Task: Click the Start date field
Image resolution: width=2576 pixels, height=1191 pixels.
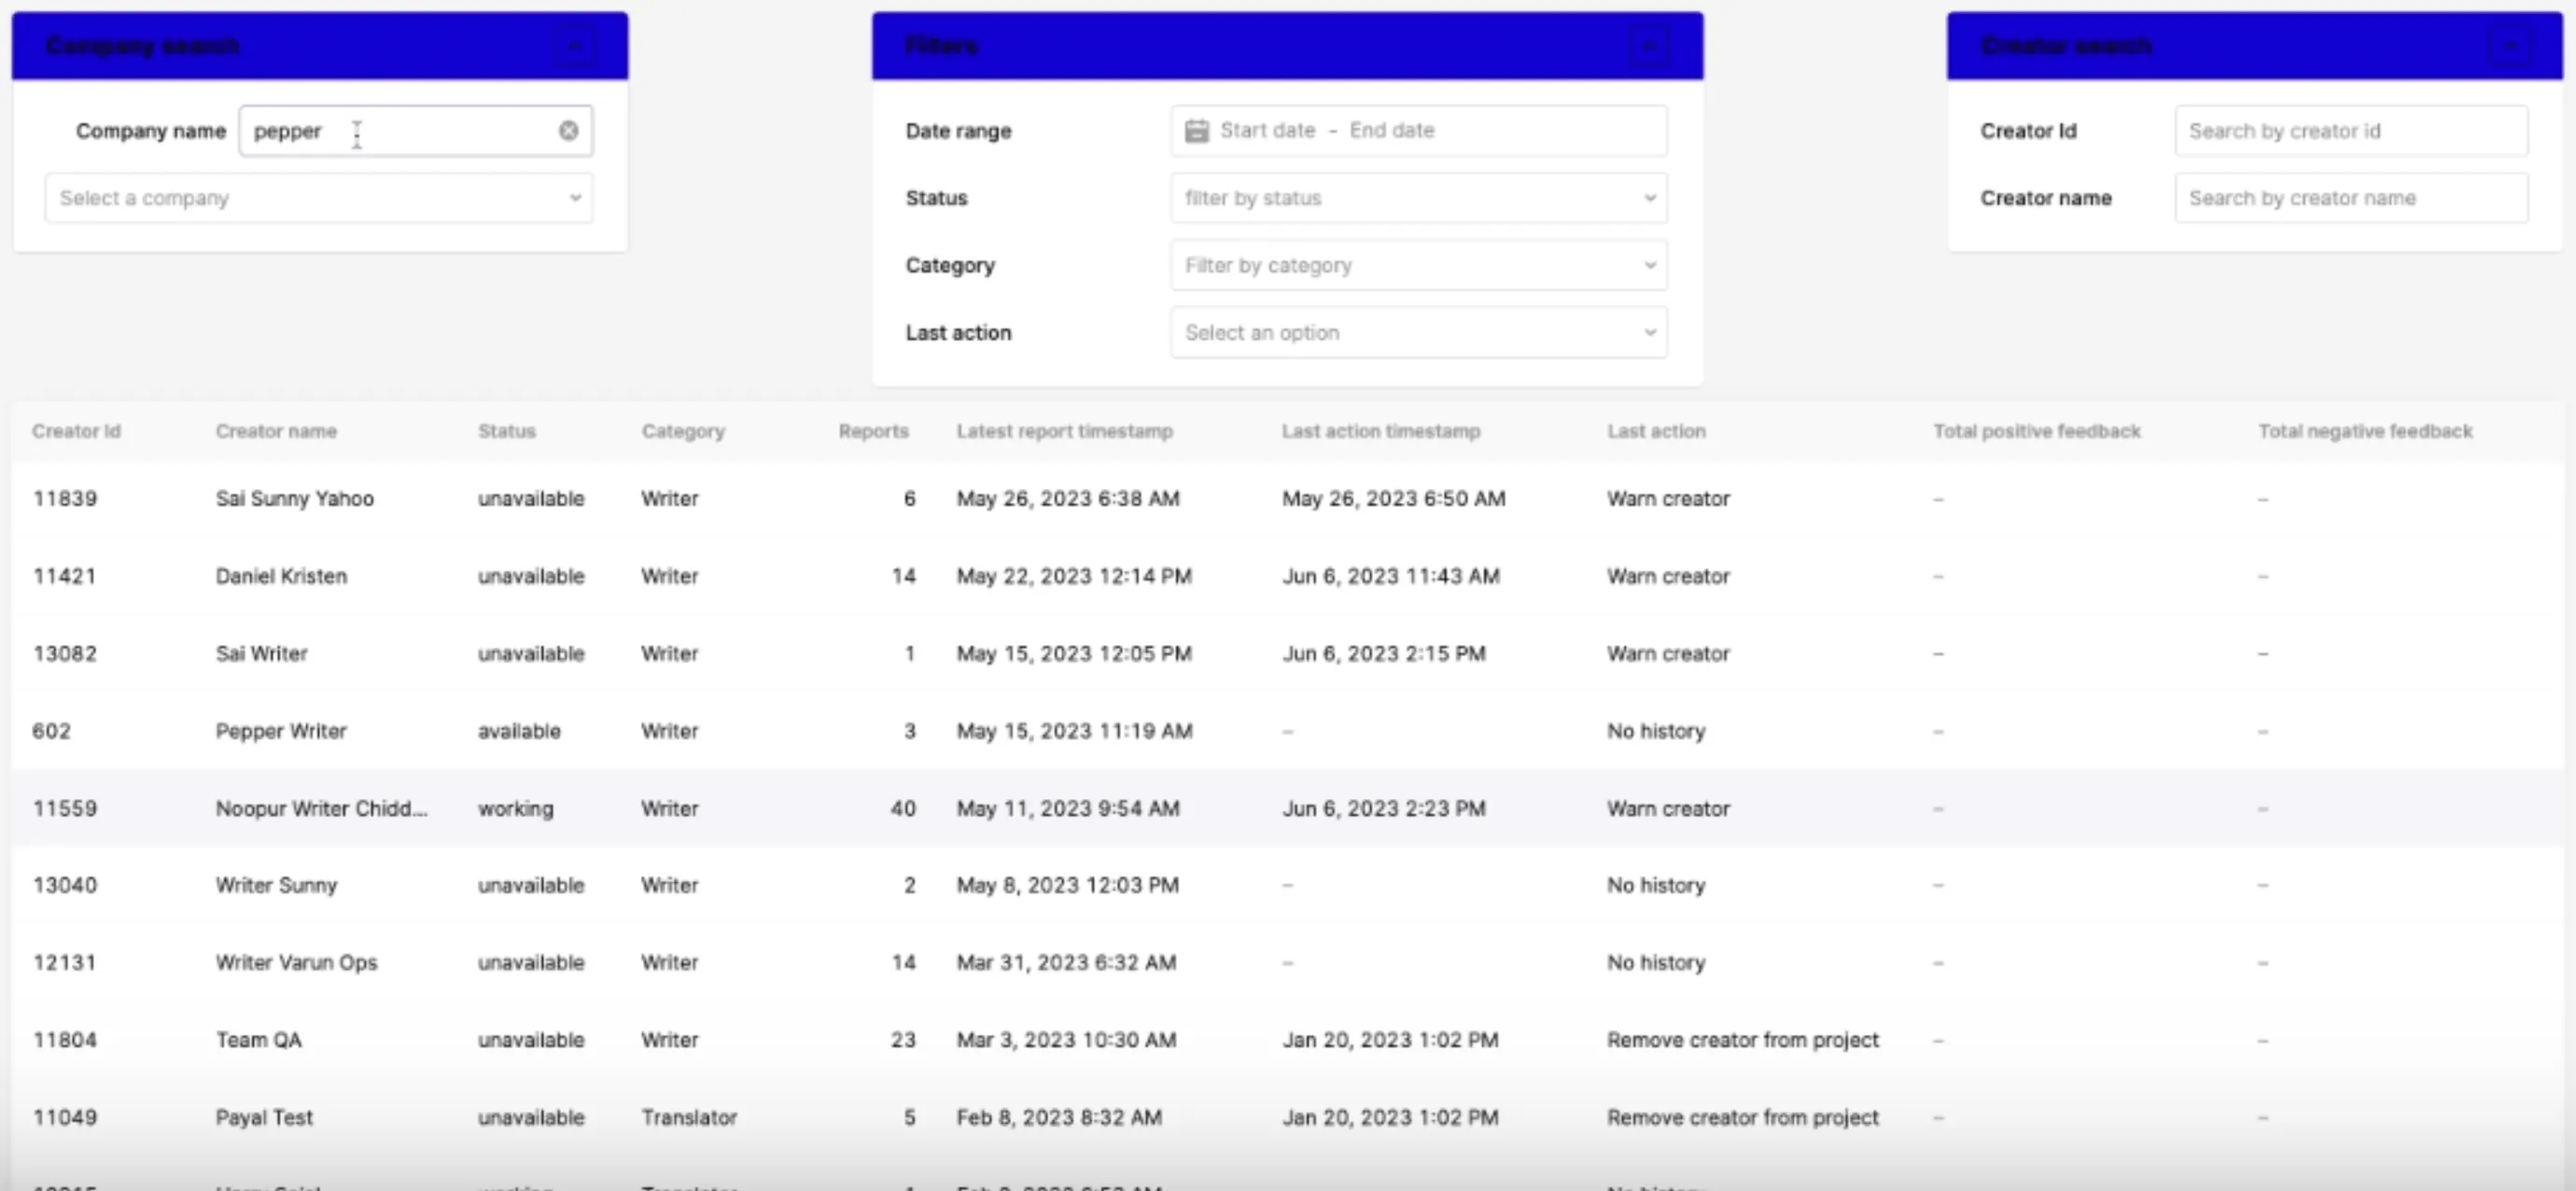Action: [x=1267, y=130]
